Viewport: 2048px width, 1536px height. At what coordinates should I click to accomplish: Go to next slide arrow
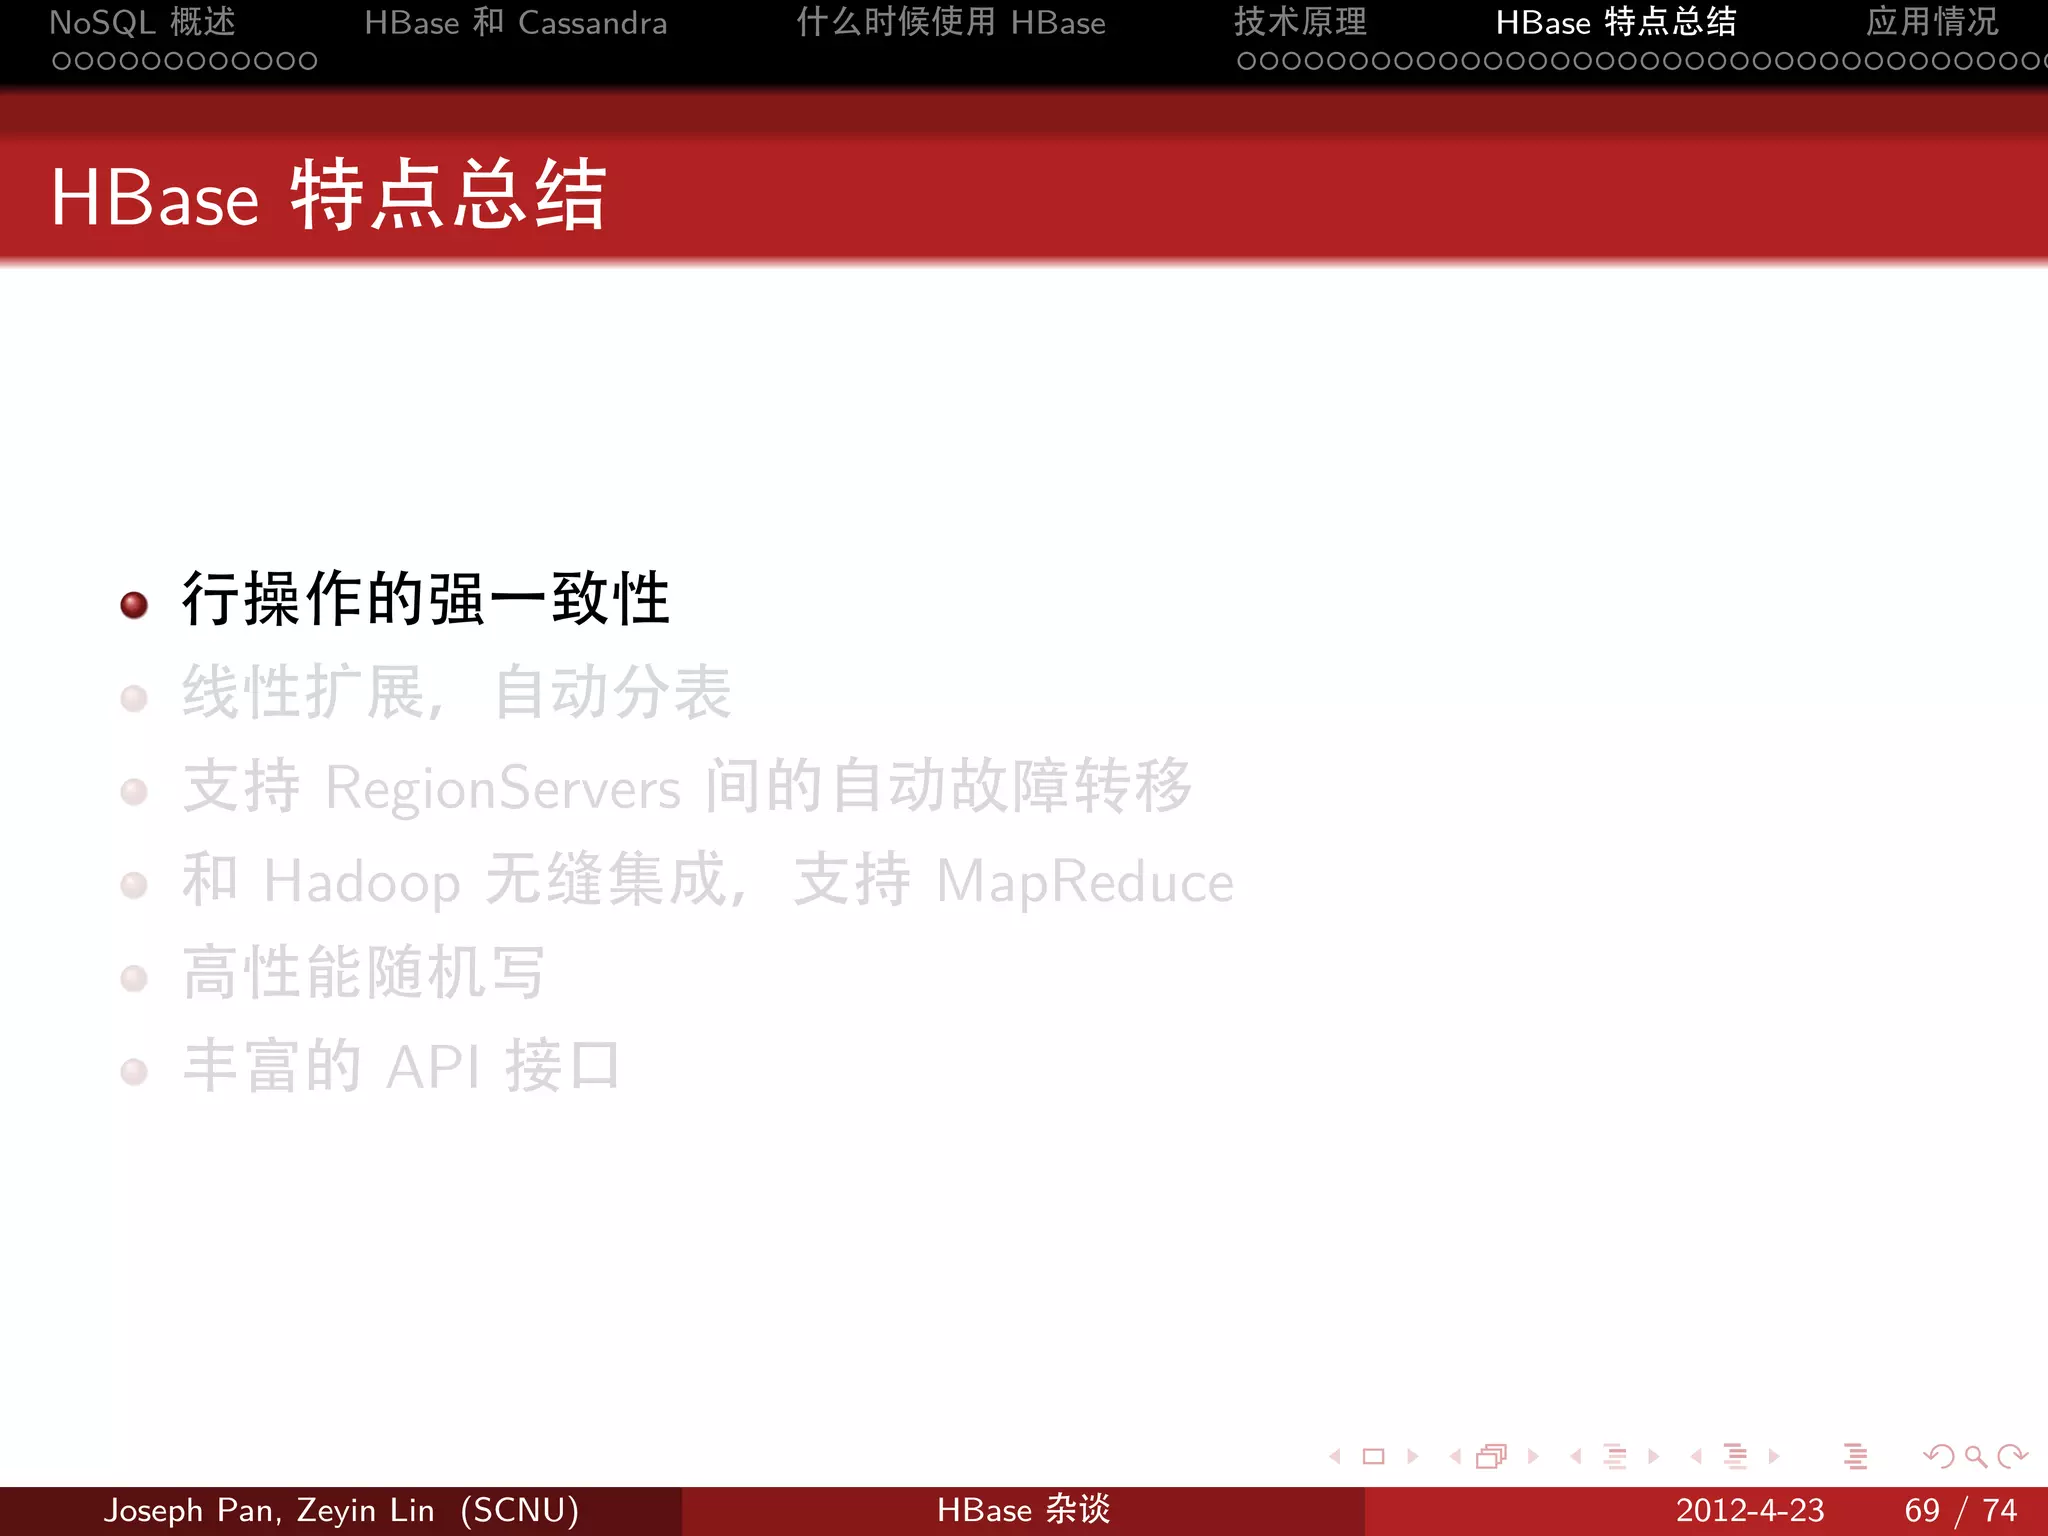(1412, 1457)
